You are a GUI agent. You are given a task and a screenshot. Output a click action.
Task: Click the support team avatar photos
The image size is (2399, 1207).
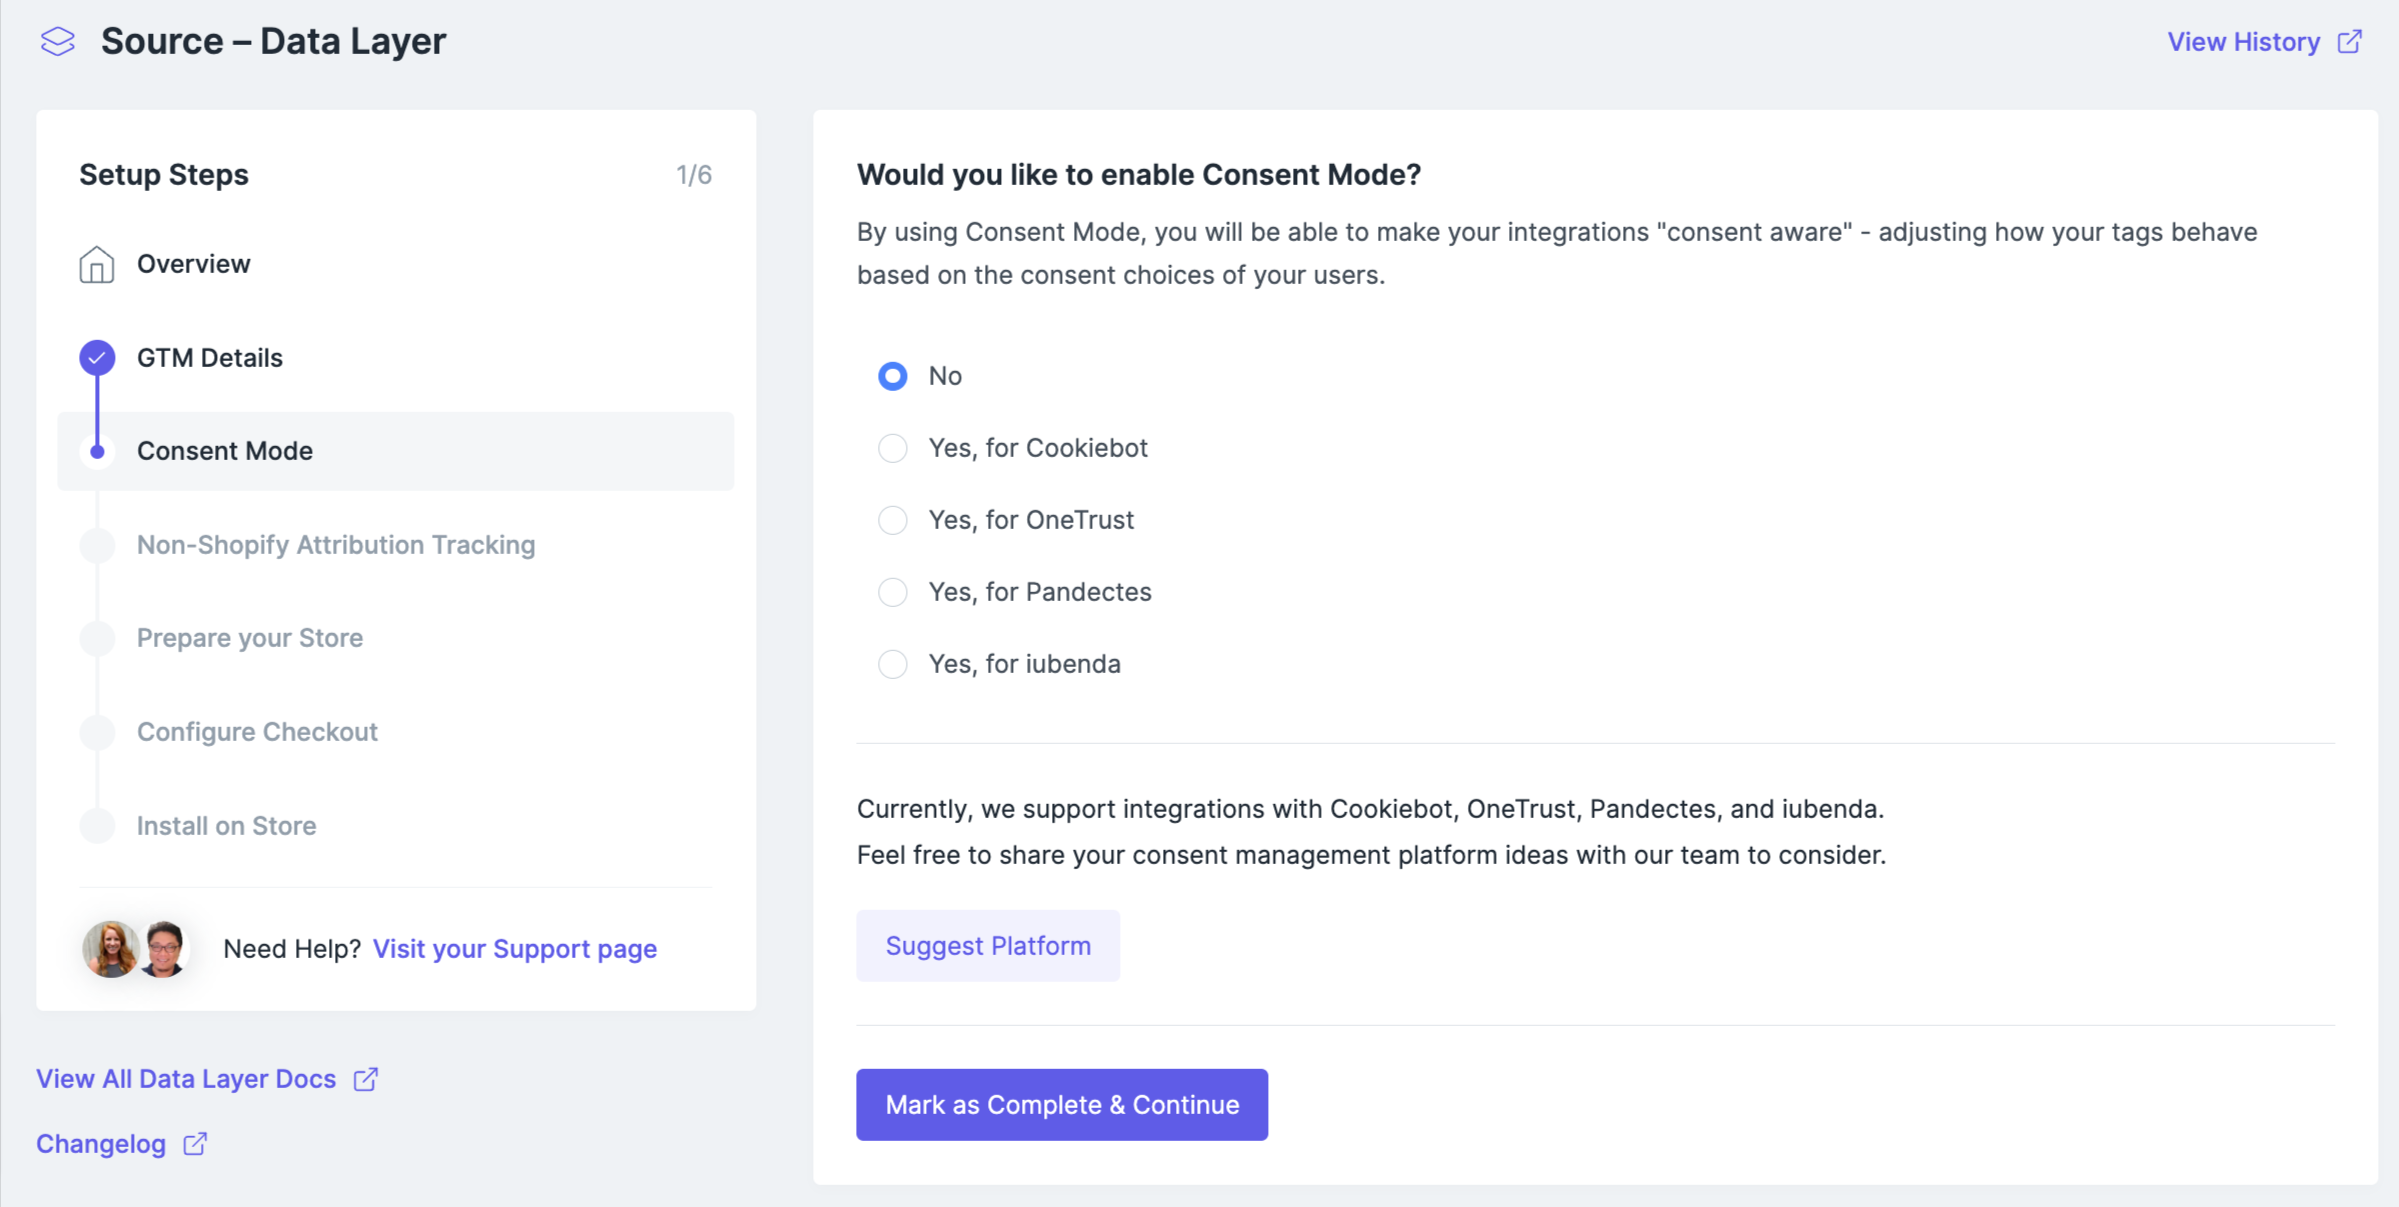(137, 949)
